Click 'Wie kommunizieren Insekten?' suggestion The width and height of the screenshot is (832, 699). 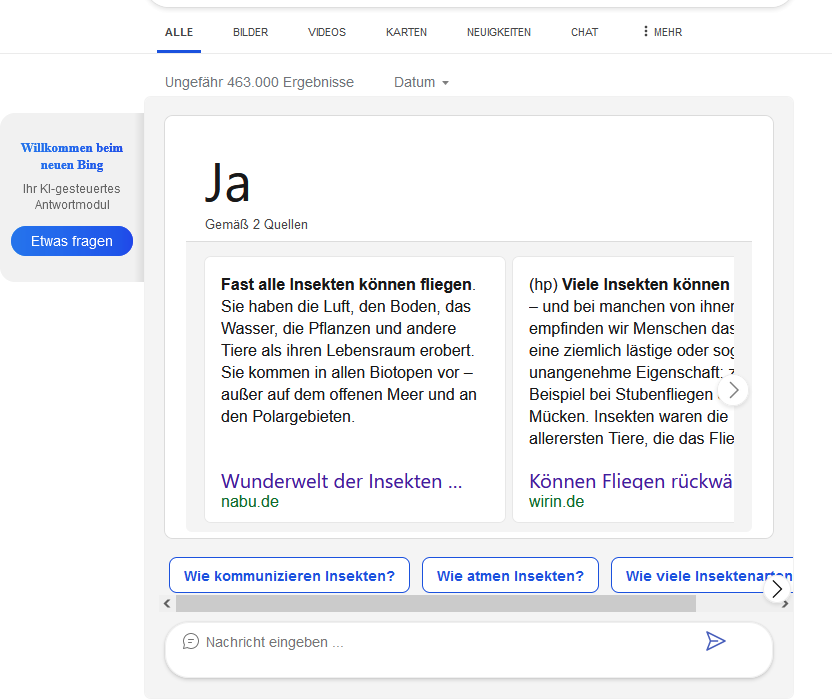point(289,576)
